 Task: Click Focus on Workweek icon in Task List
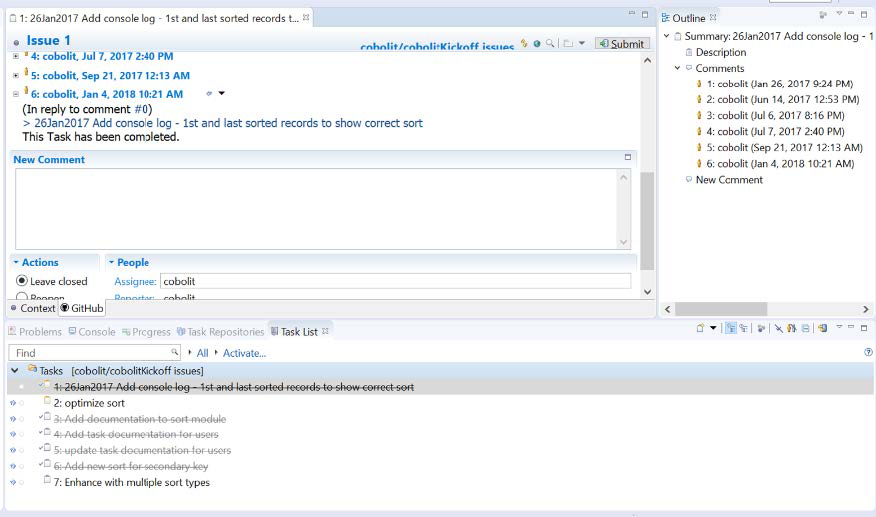(x=761, y=328)
